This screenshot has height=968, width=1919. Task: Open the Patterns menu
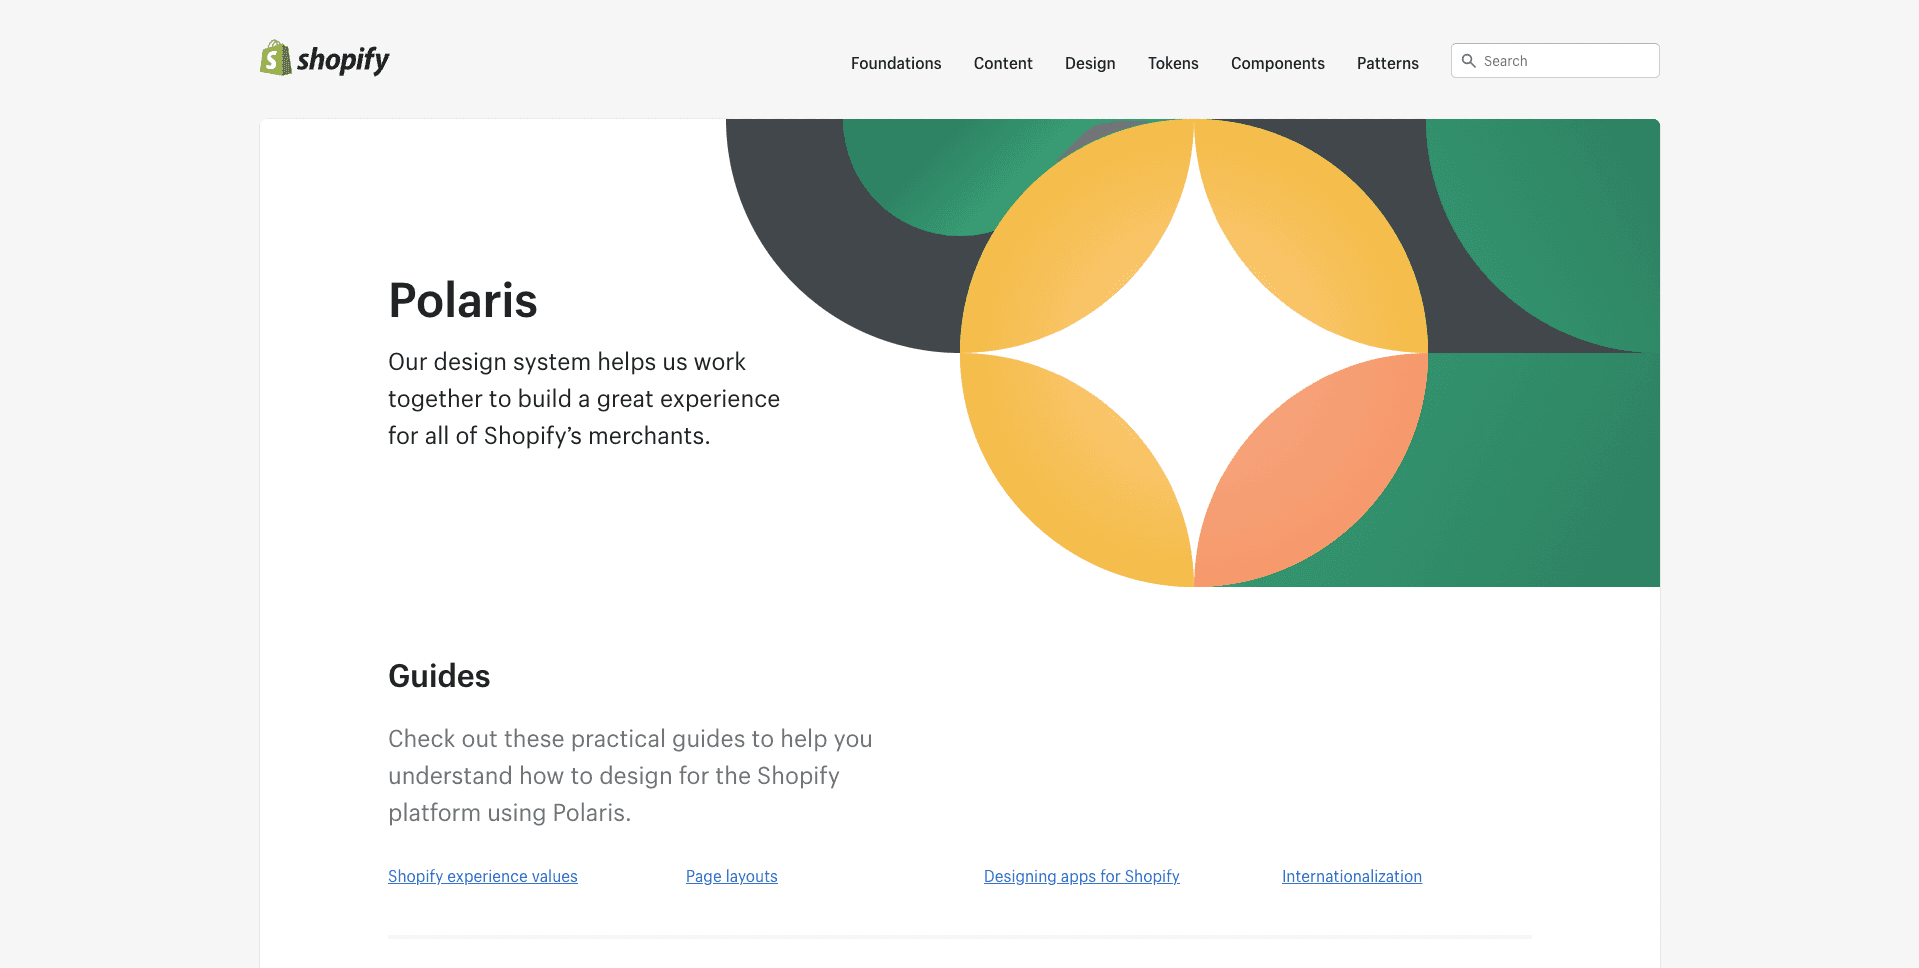click(1388, 63)
